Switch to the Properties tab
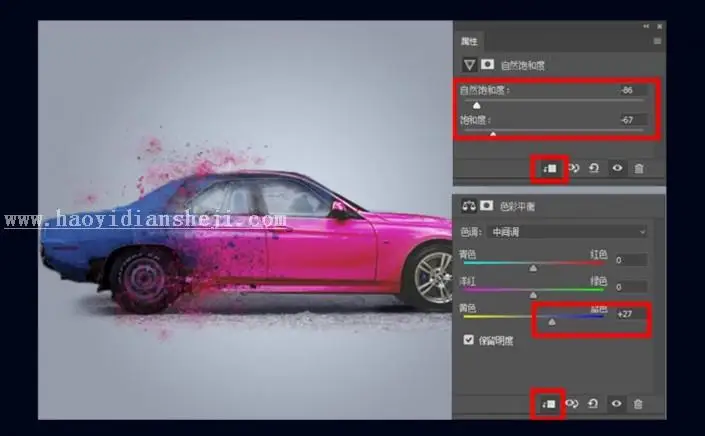Viewport: 705px width, 436px height. click(469, 41)
